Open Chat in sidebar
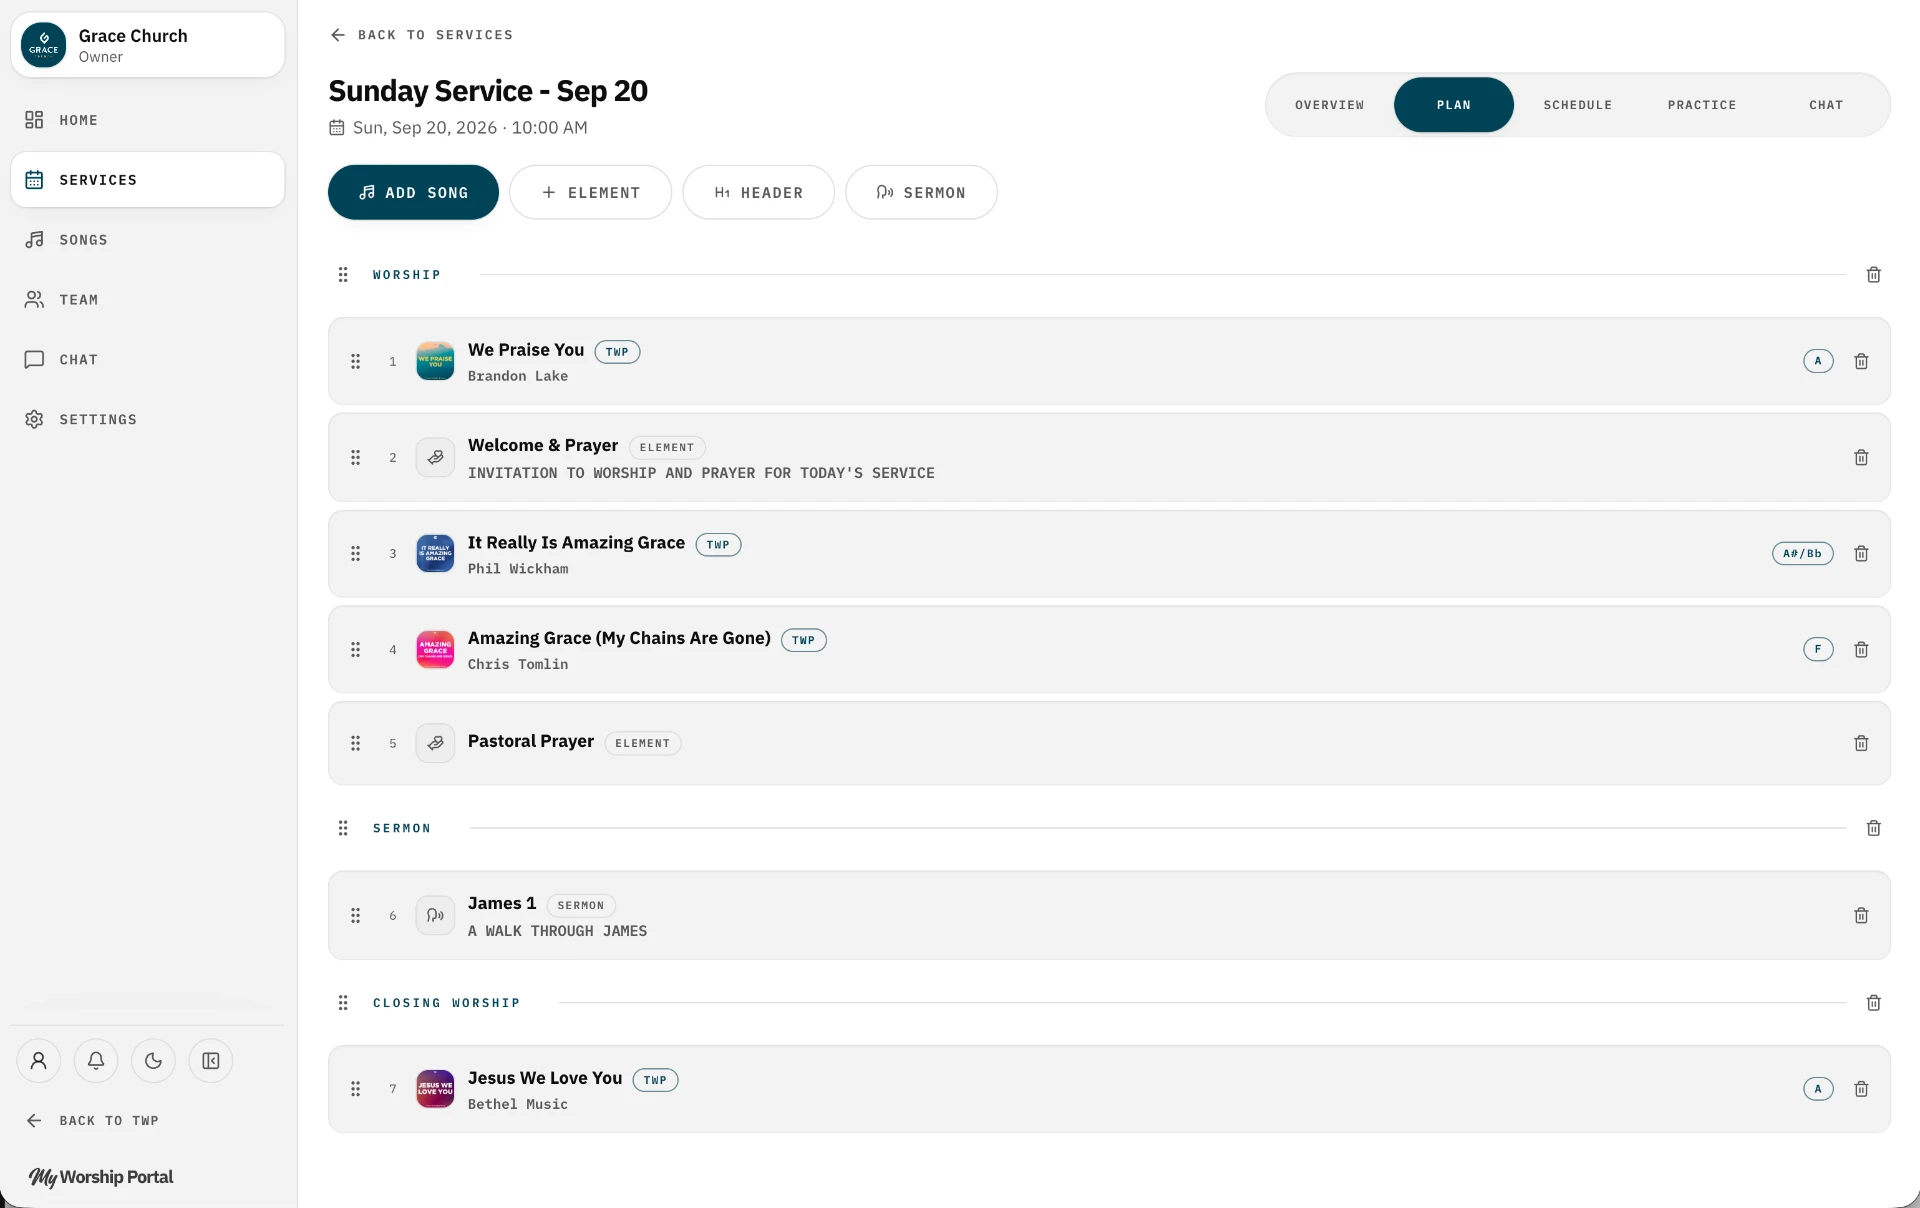 pyautogui.click(x=148, y=360)
